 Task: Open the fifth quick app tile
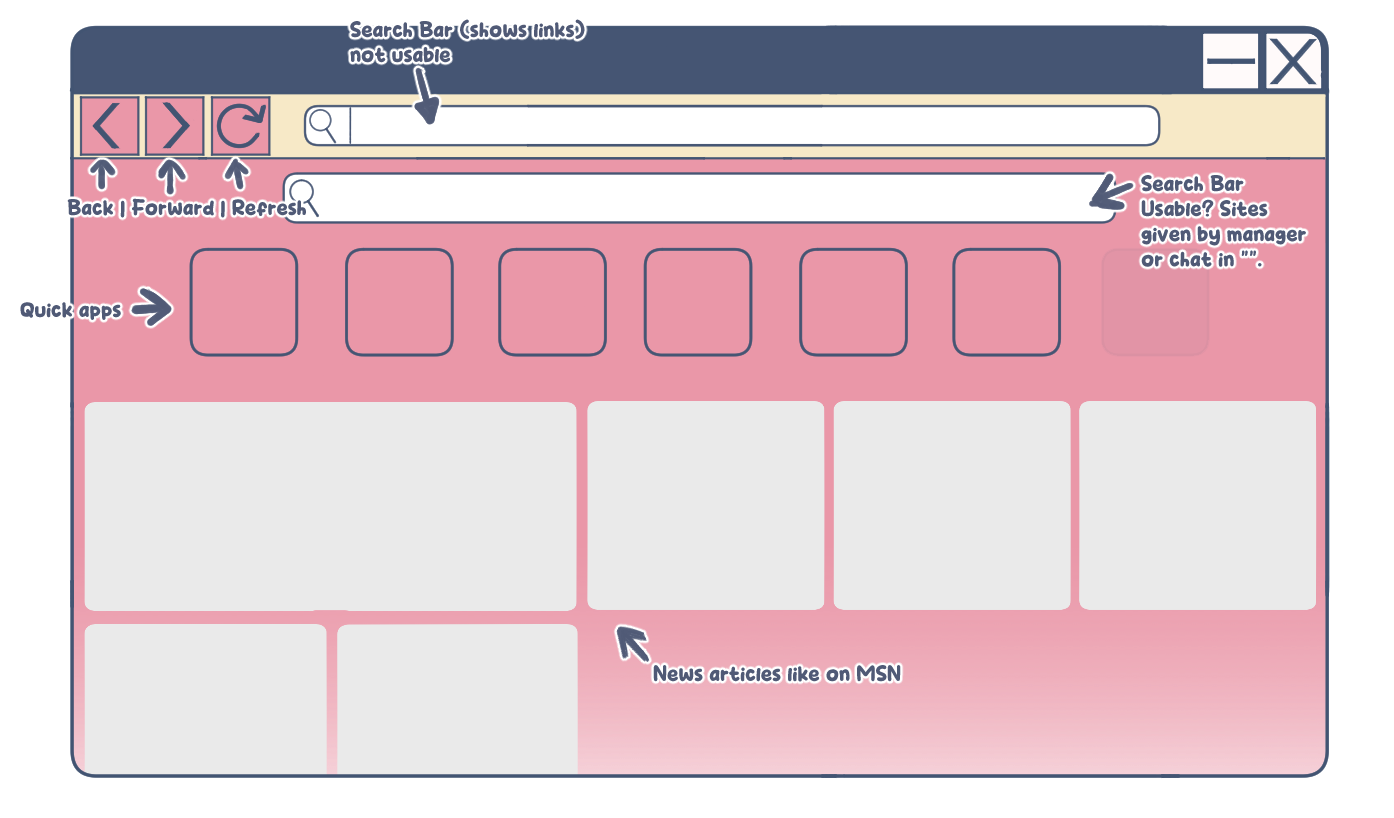pos(853,302)
